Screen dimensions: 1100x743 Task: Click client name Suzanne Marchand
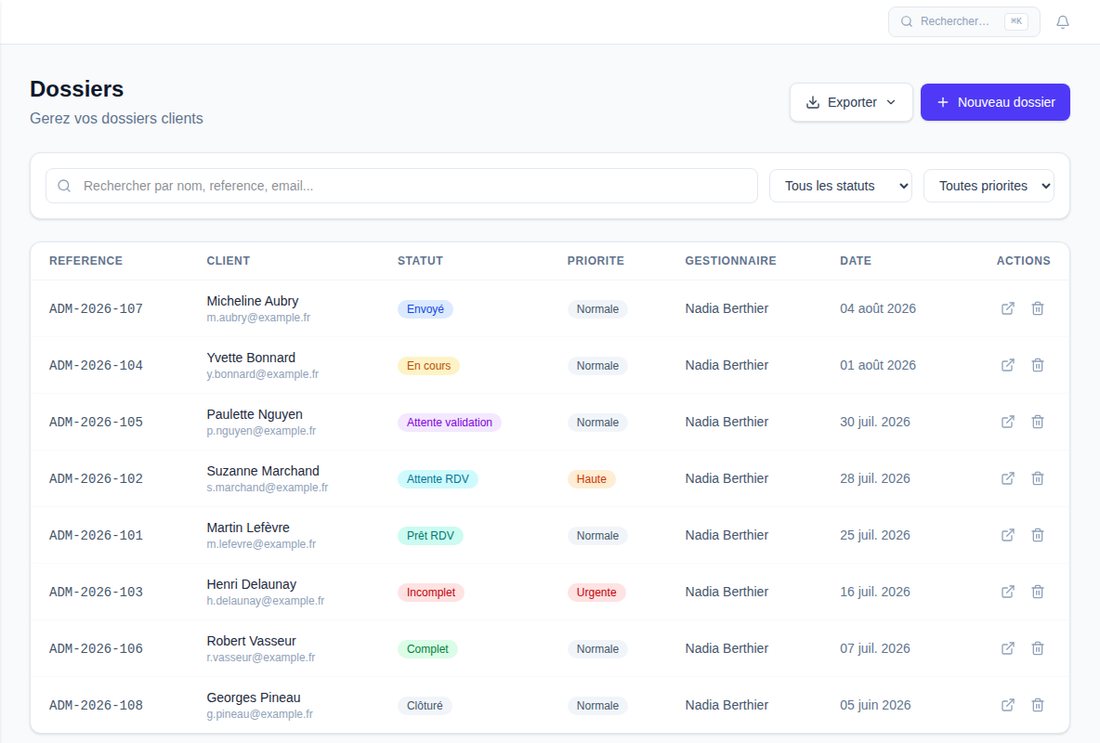(263, 471)
